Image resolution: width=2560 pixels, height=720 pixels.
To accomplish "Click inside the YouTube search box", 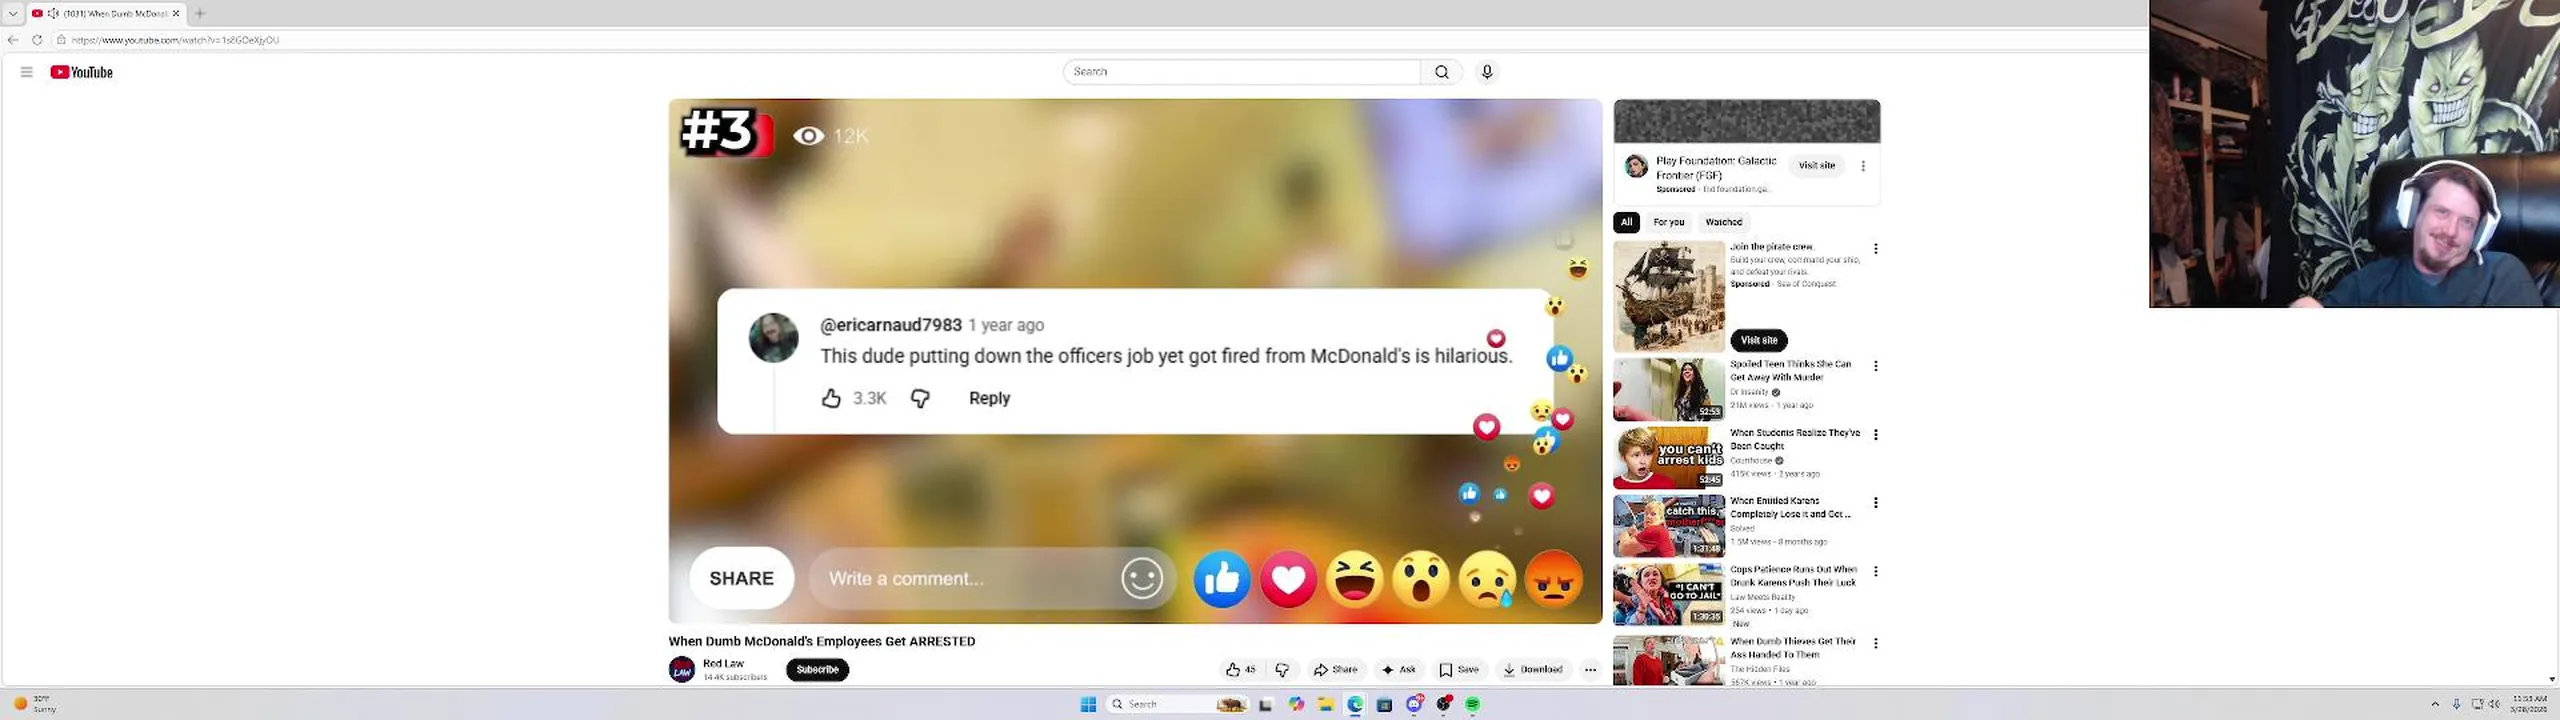I will [x=1241, y=72].
